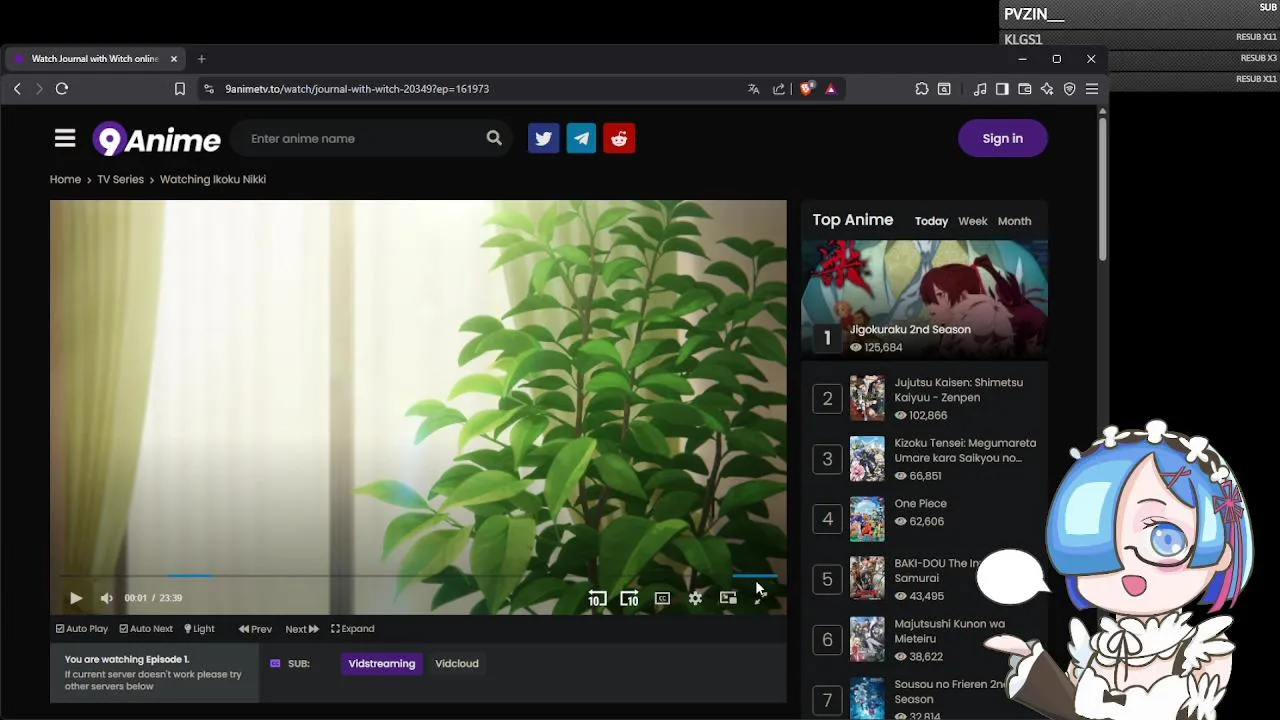Open One Piece anime link
The height and width of the screenshot is (720, 1280).
[x=920, y=504]
